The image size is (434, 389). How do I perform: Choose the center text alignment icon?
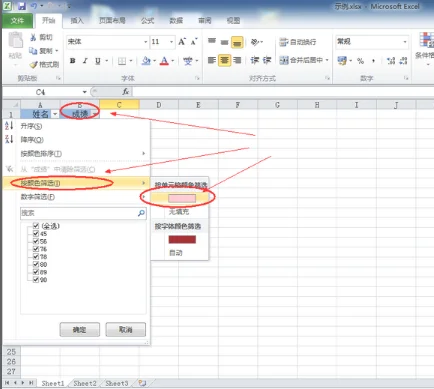[224, 60]
